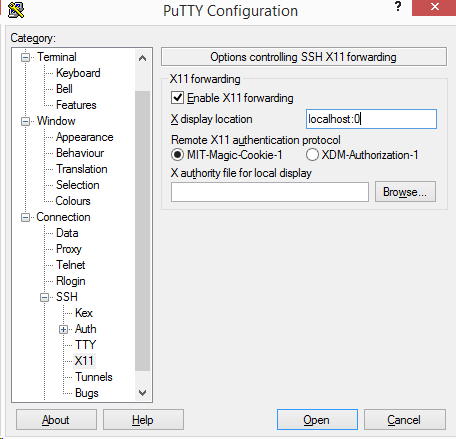Screen dimensions: 456x439
Task: Select Colours under Window
Action: pos(73,201)
